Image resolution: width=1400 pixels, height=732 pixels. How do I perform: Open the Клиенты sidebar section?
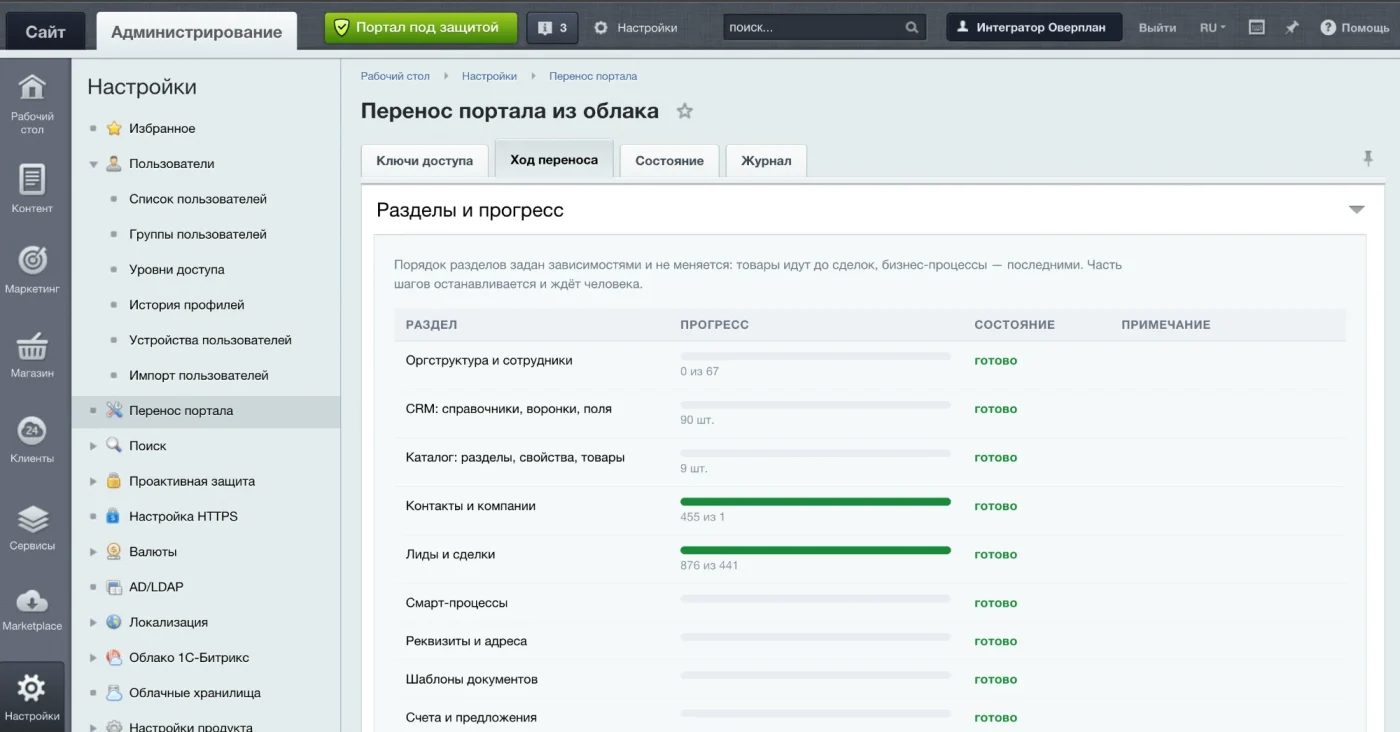click(x=33, y=440)
